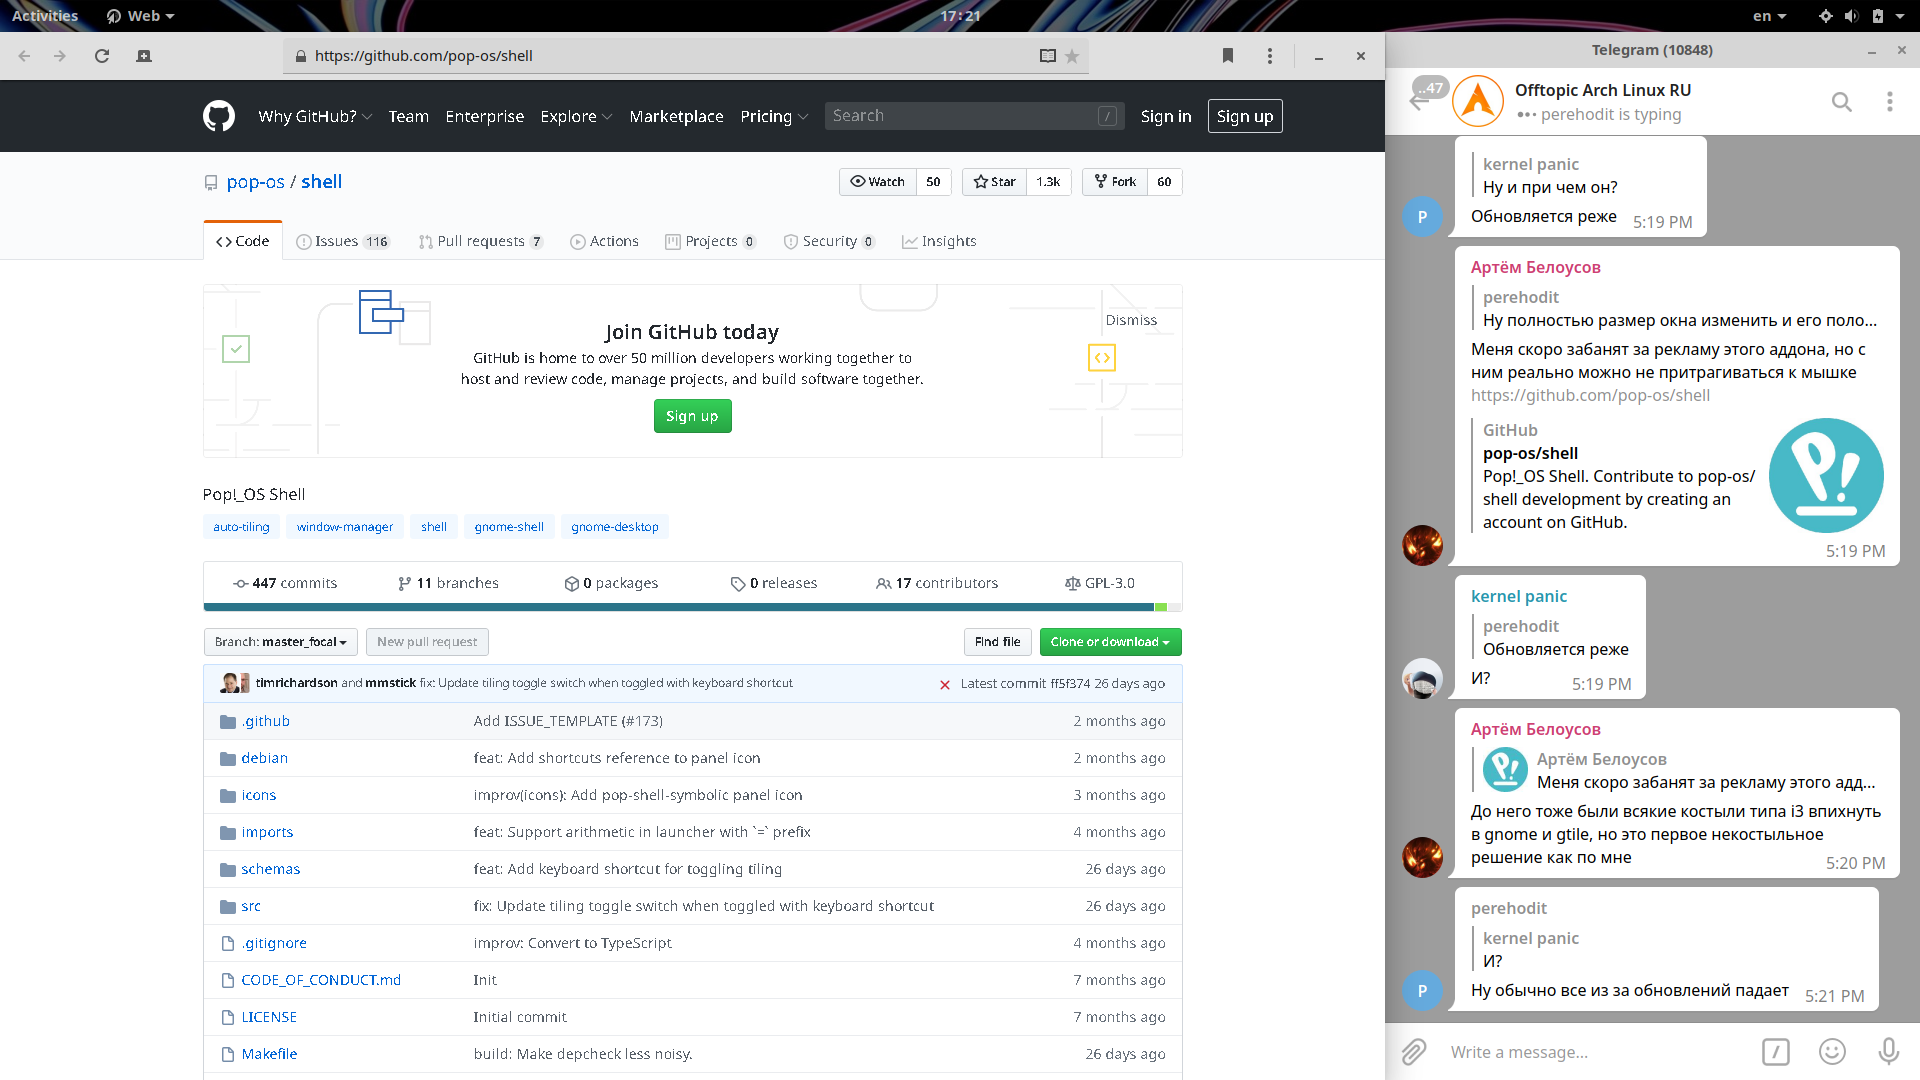Screen dimensions: 1920x1080
Task: Click Sign in on GitHub header
Action: click(1166, 116)
